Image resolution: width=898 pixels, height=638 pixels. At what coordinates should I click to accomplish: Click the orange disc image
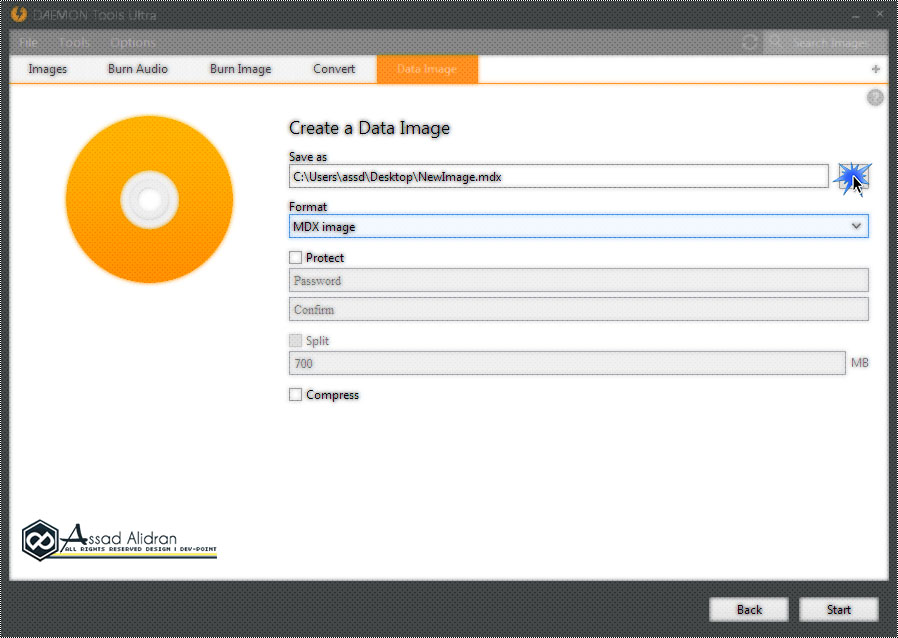(149, 199)
